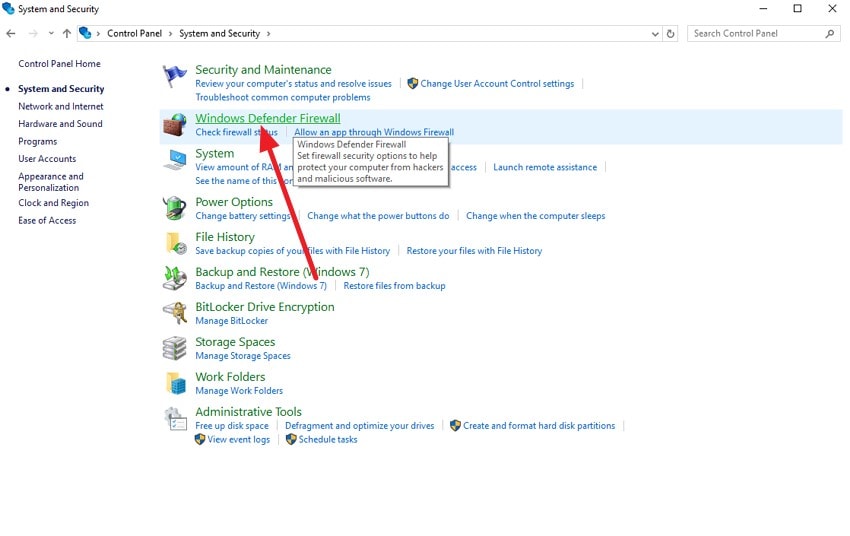Expand the chevron after System and Security breadcrumb
This screenshot has height=536, width=850.
268,34
